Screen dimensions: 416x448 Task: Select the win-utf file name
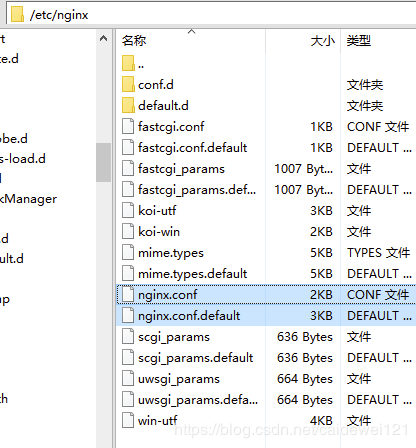pos(158,421)
